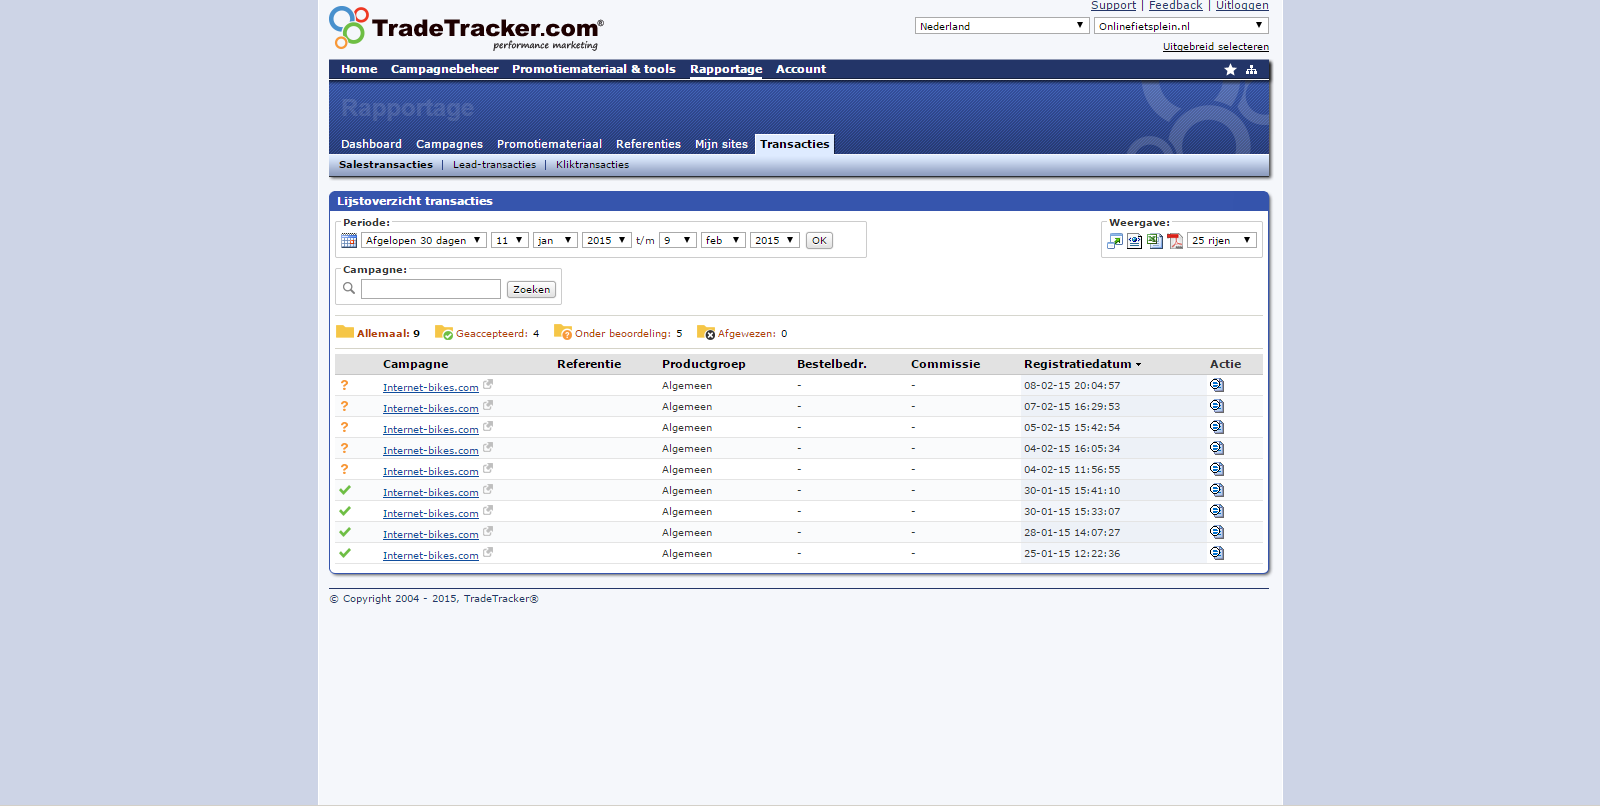
Task: View details of transaction 25-01-15 12:22:36
Action: (x=1217, y=553)
